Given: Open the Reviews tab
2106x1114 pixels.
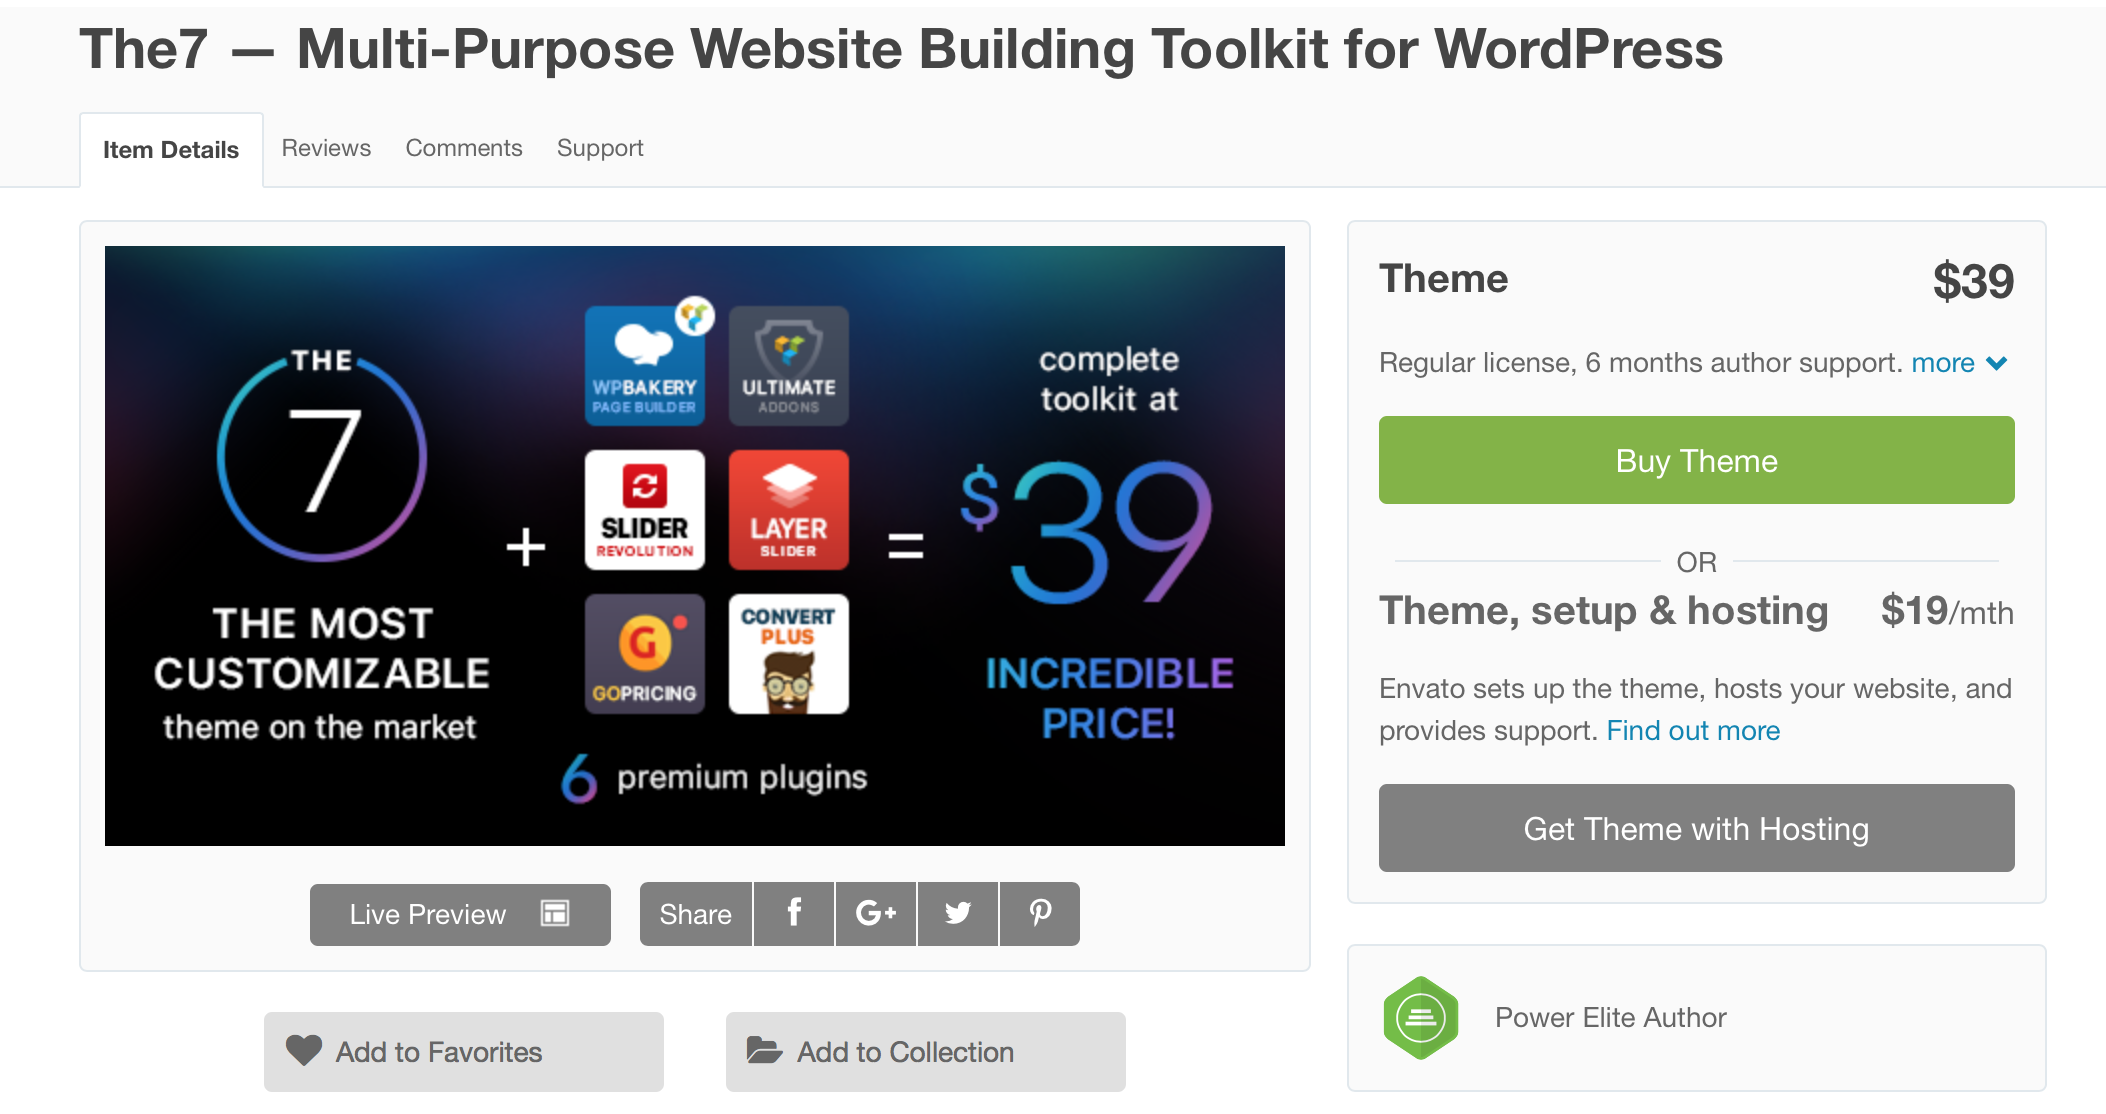Looking at the screenshot, I should [x=326, y=148].
